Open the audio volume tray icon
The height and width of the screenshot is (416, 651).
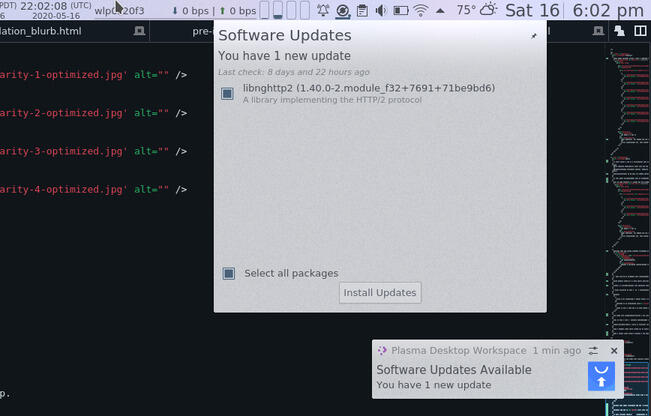click(381, 10)
